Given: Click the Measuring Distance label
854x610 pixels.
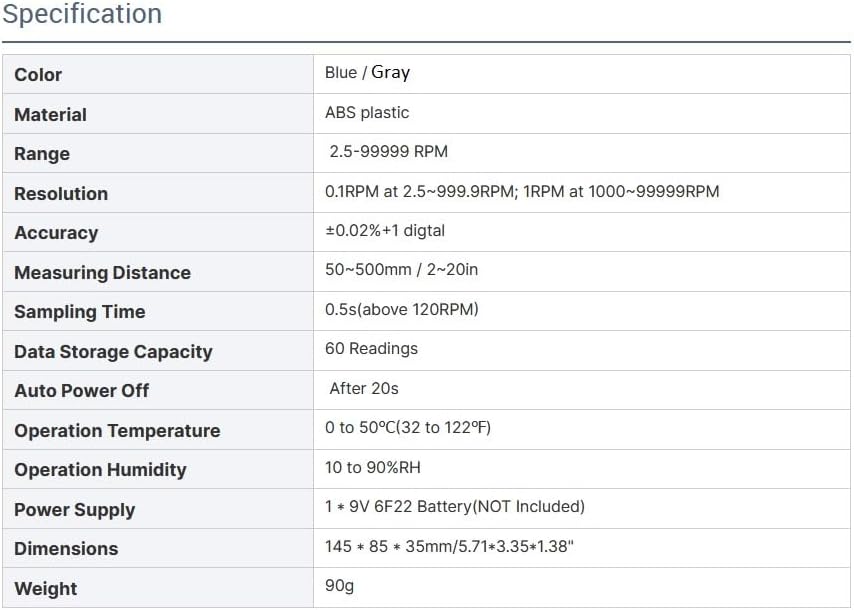Looking at the screenshot, I should click(102, 273).
